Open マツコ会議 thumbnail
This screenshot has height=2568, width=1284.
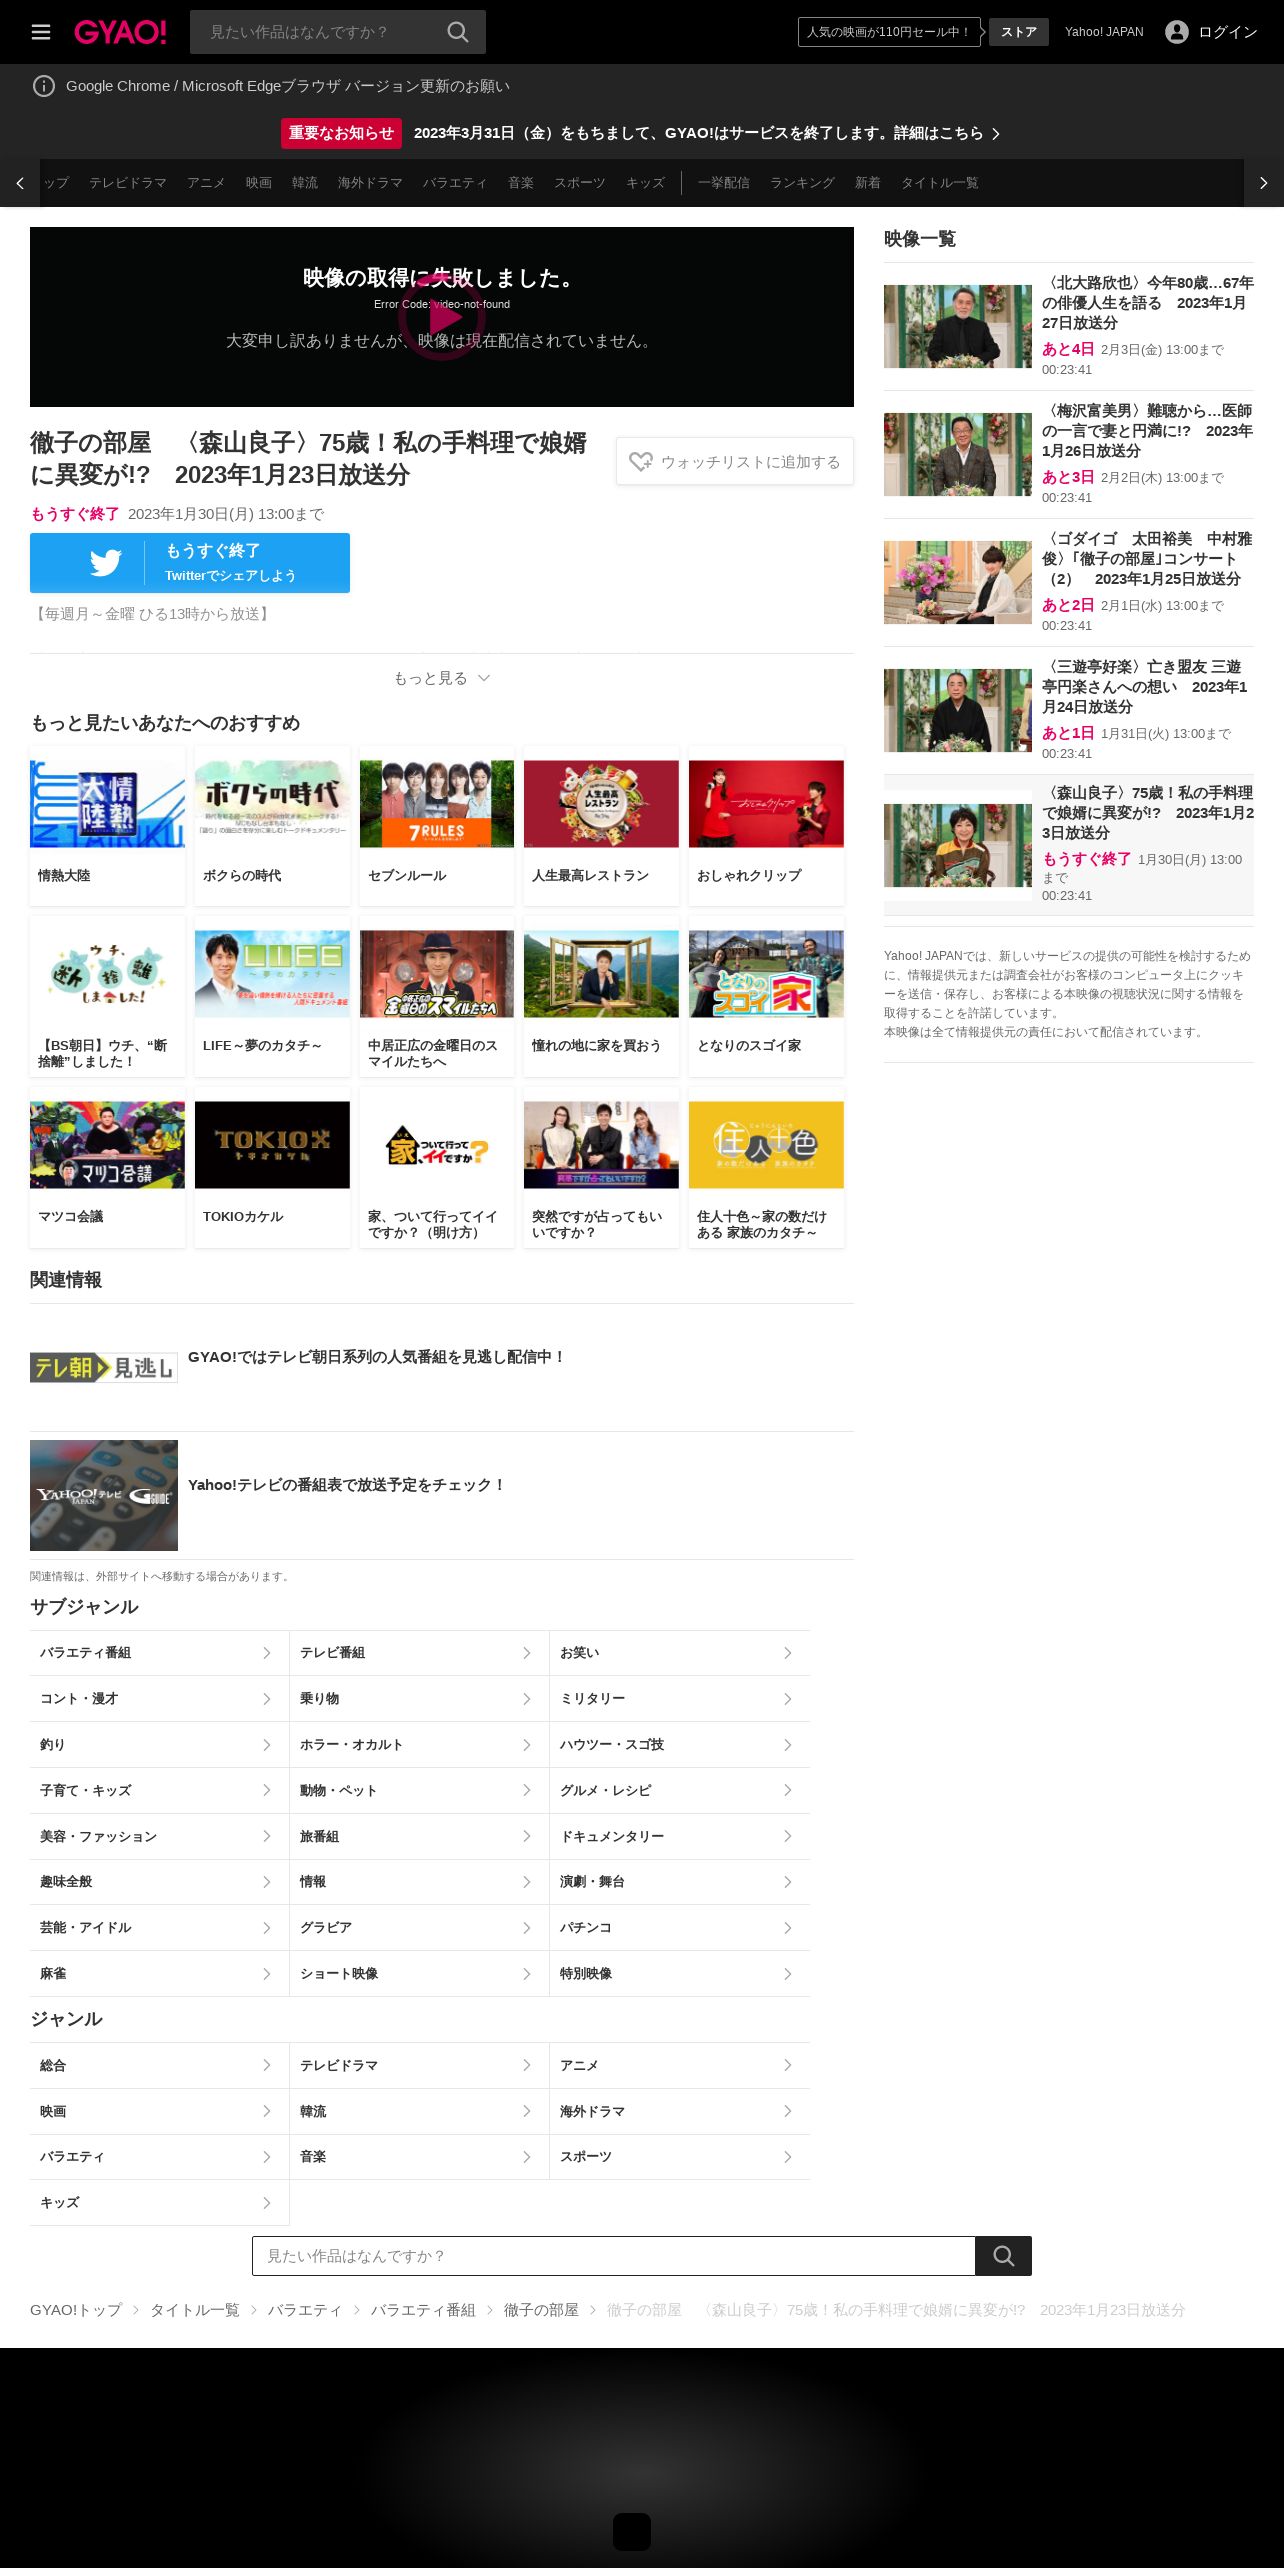[107, 1145]
